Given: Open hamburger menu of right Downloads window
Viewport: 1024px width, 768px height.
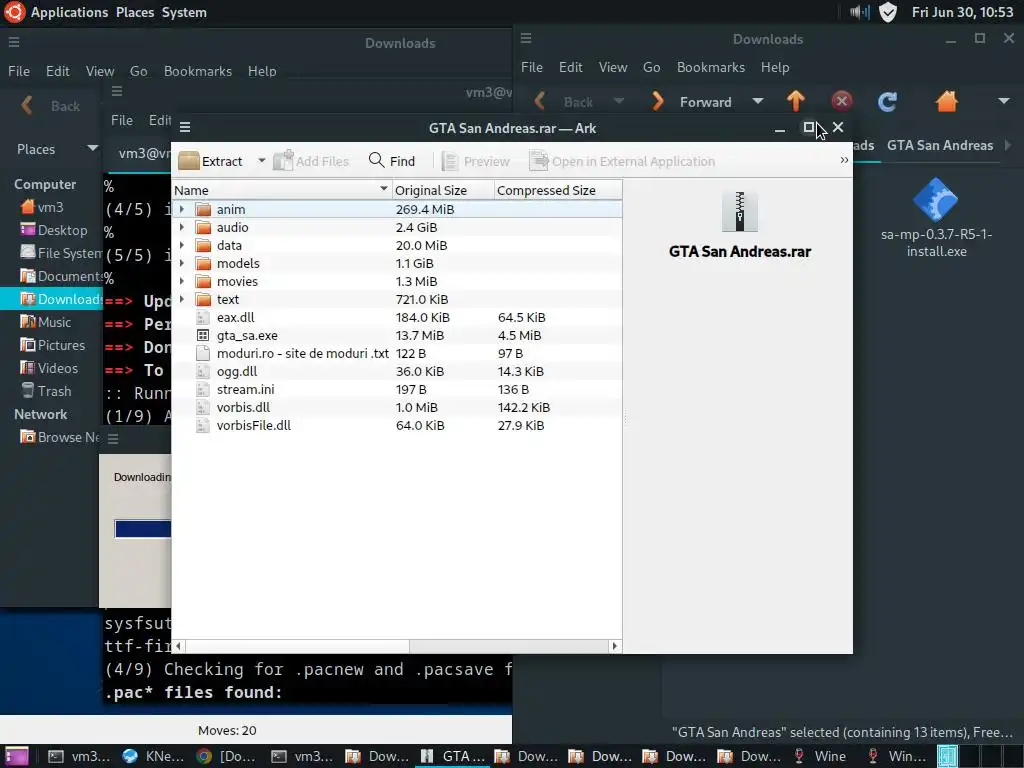Looking at the screenshot, I should click(526, 39).
